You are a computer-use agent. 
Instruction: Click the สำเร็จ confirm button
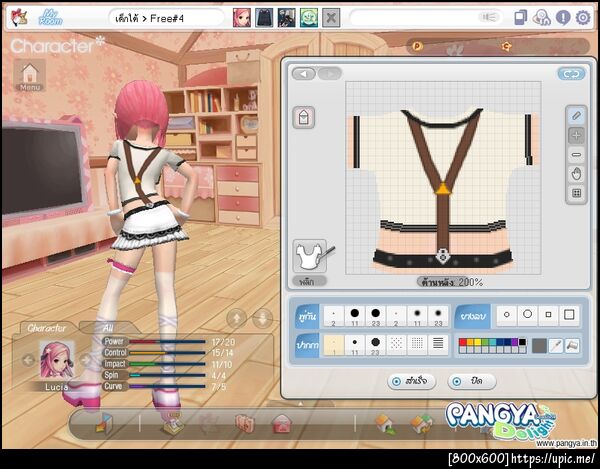pos(411,381)
